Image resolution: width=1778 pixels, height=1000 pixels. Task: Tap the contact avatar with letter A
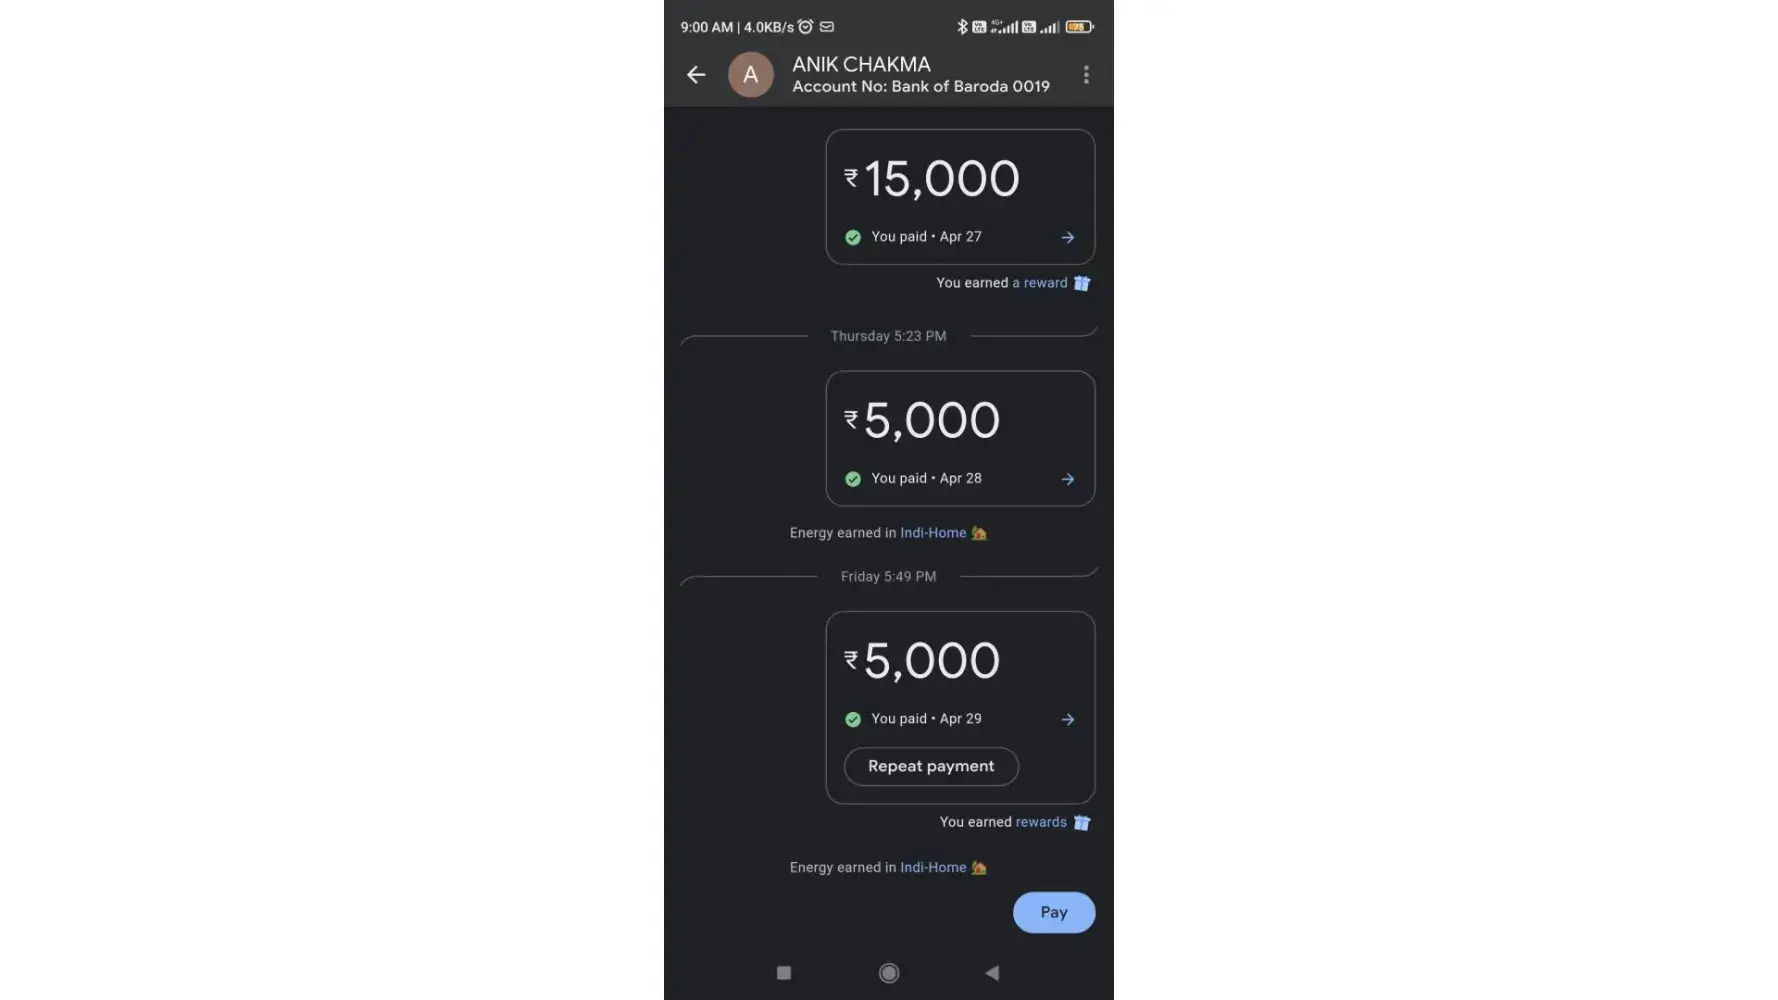(x=750, y=75)
